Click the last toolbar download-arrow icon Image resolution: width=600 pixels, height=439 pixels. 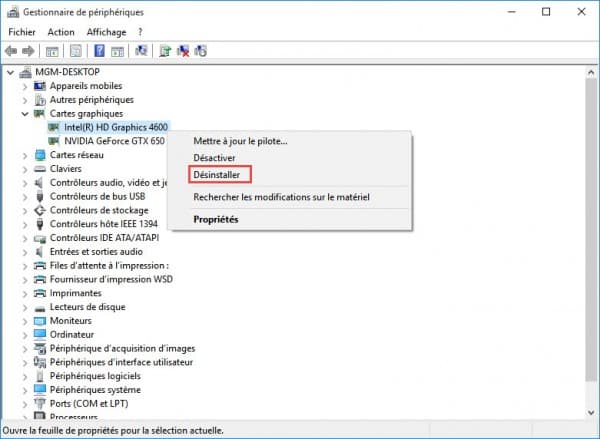201,51
